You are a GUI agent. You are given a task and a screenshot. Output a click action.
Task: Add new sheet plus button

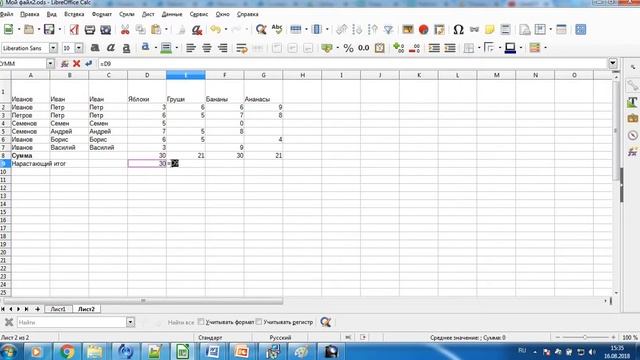(x=38, y=309)
